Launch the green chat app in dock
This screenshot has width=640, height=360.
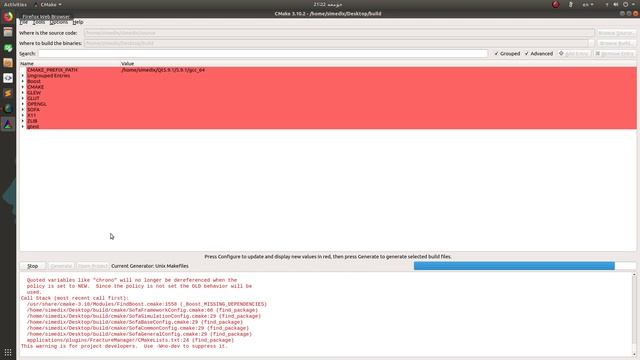coord(8,48)
